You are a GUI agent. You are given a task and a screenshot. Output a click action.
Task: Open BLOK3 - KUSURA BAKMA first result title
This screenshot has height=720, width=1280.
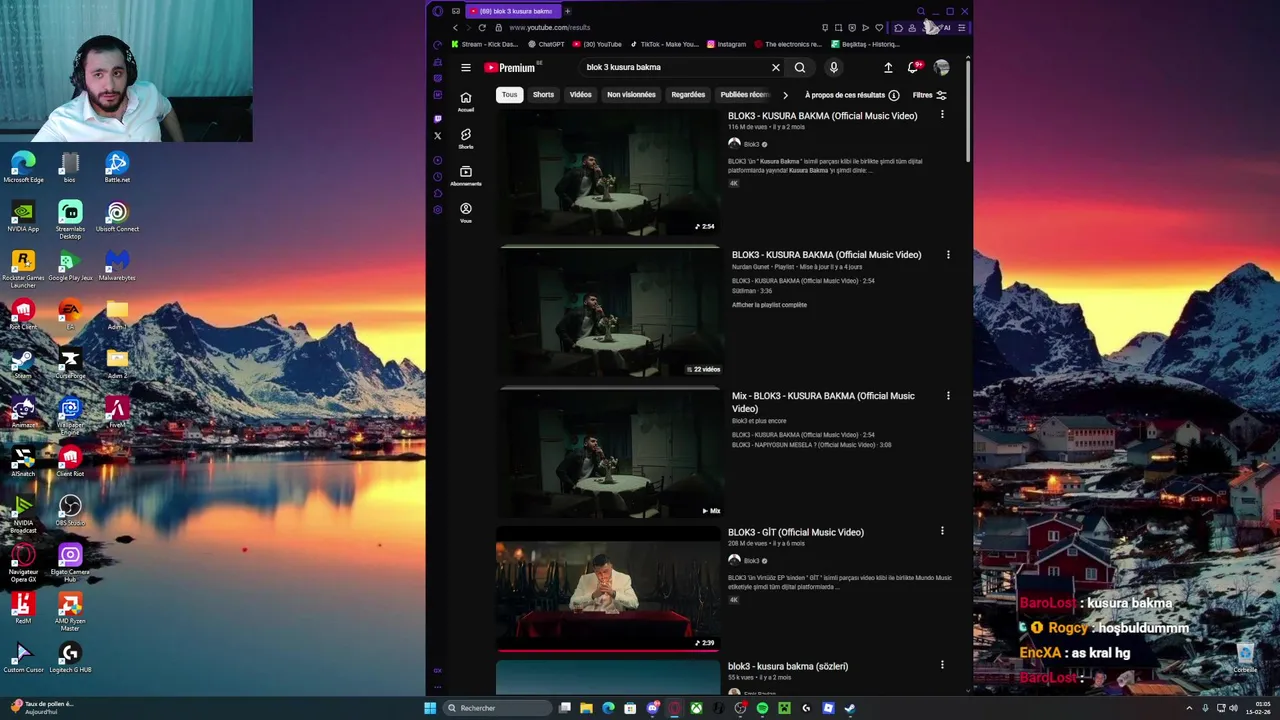(822, 116)
